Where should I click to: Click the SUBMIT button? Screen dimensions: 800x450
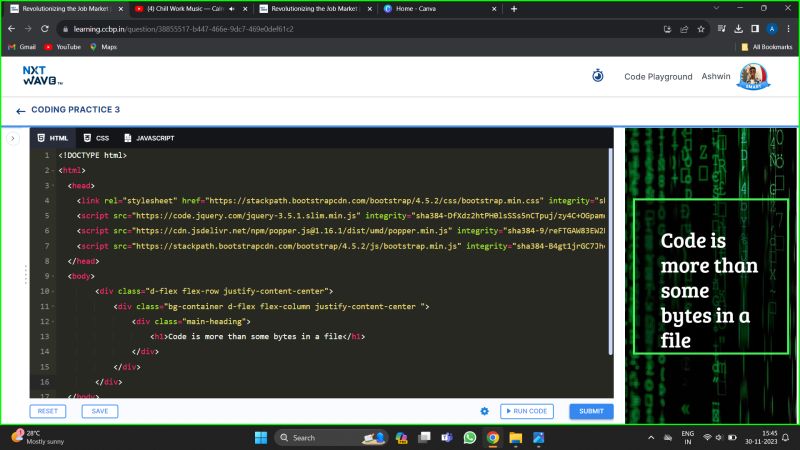591,411
